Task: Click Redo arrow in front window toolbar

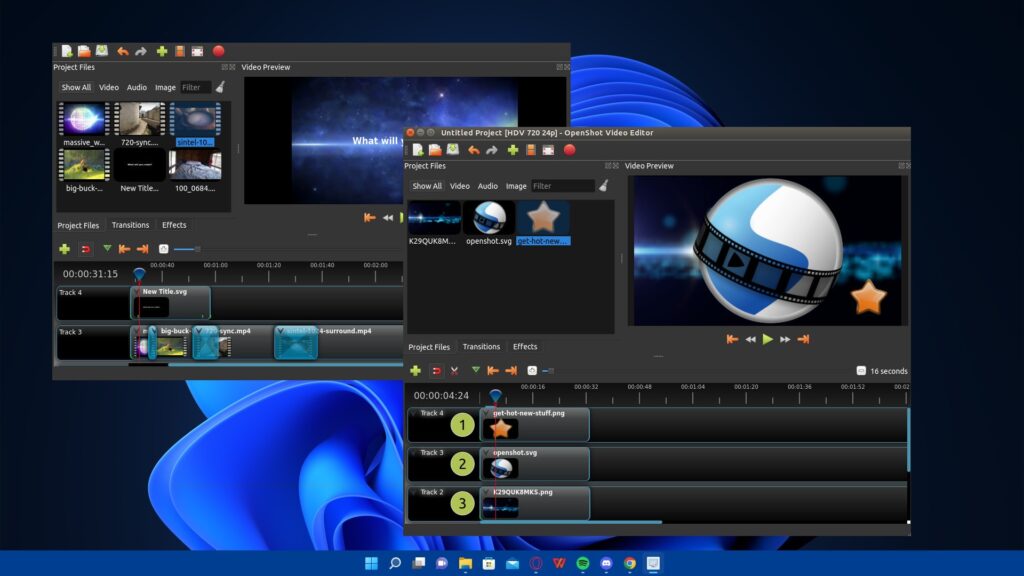Action: (x=492, y=150)
